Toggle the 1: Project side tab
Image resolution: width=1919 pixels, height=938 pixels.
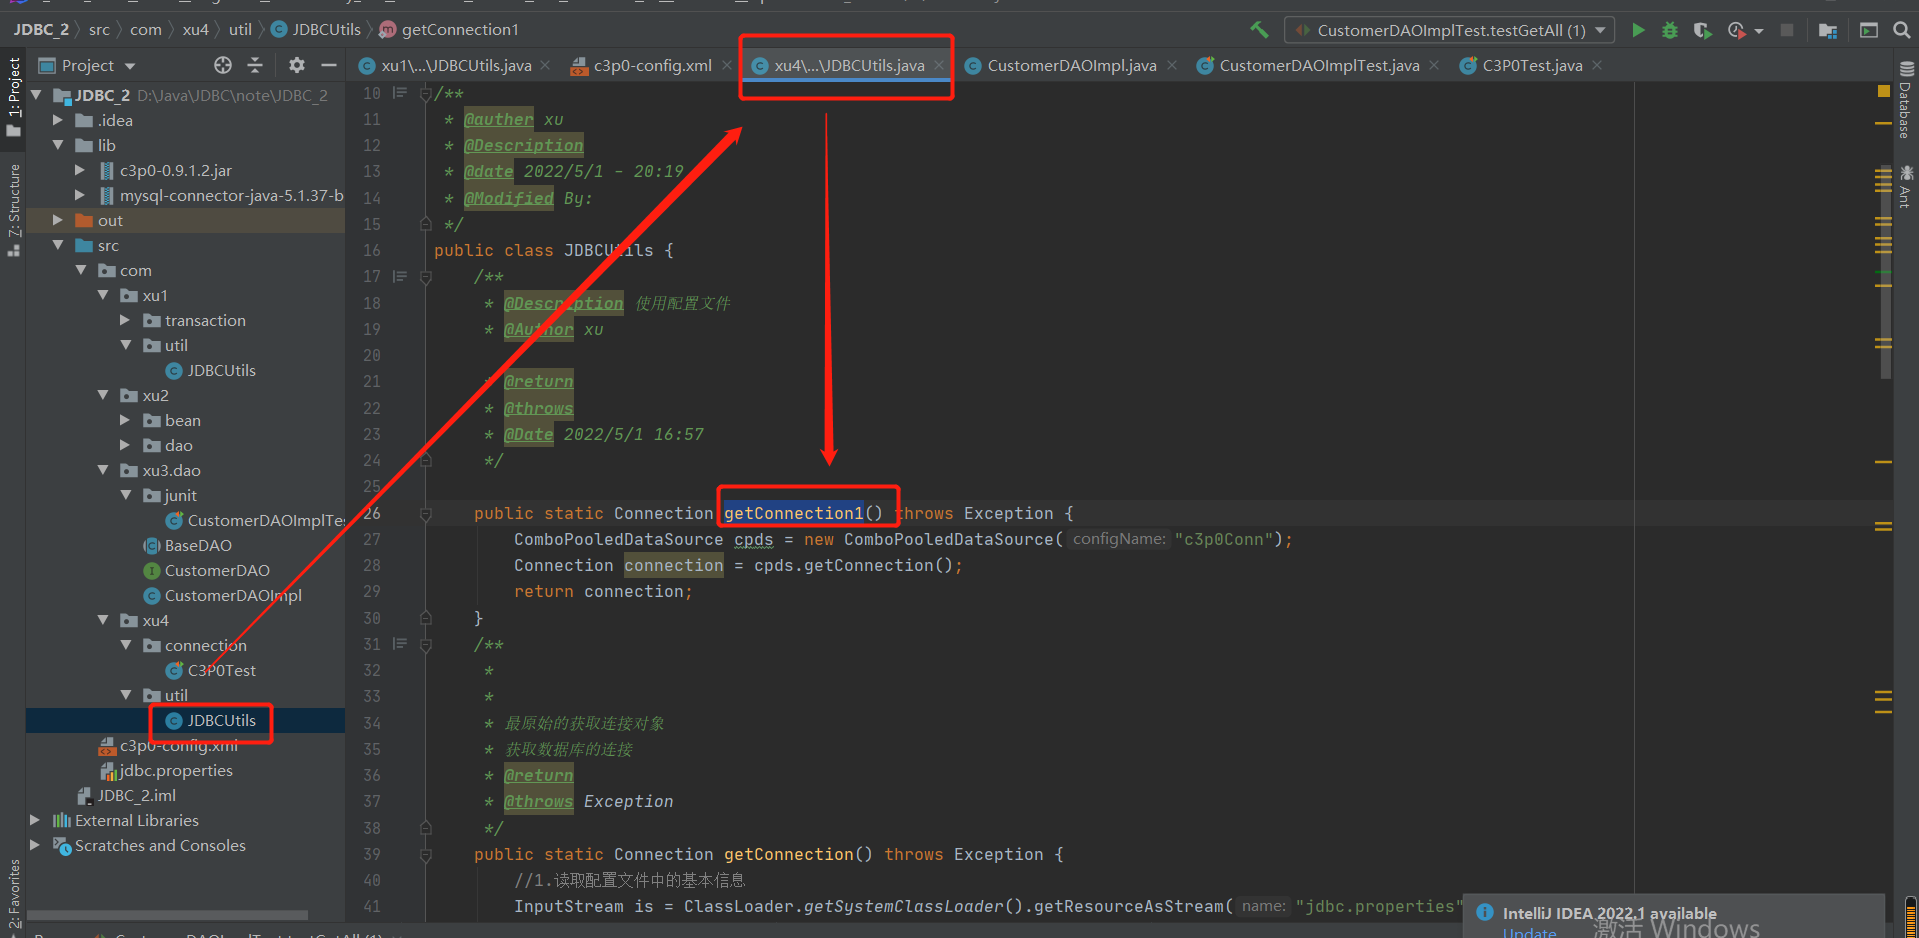click(14, 96)
